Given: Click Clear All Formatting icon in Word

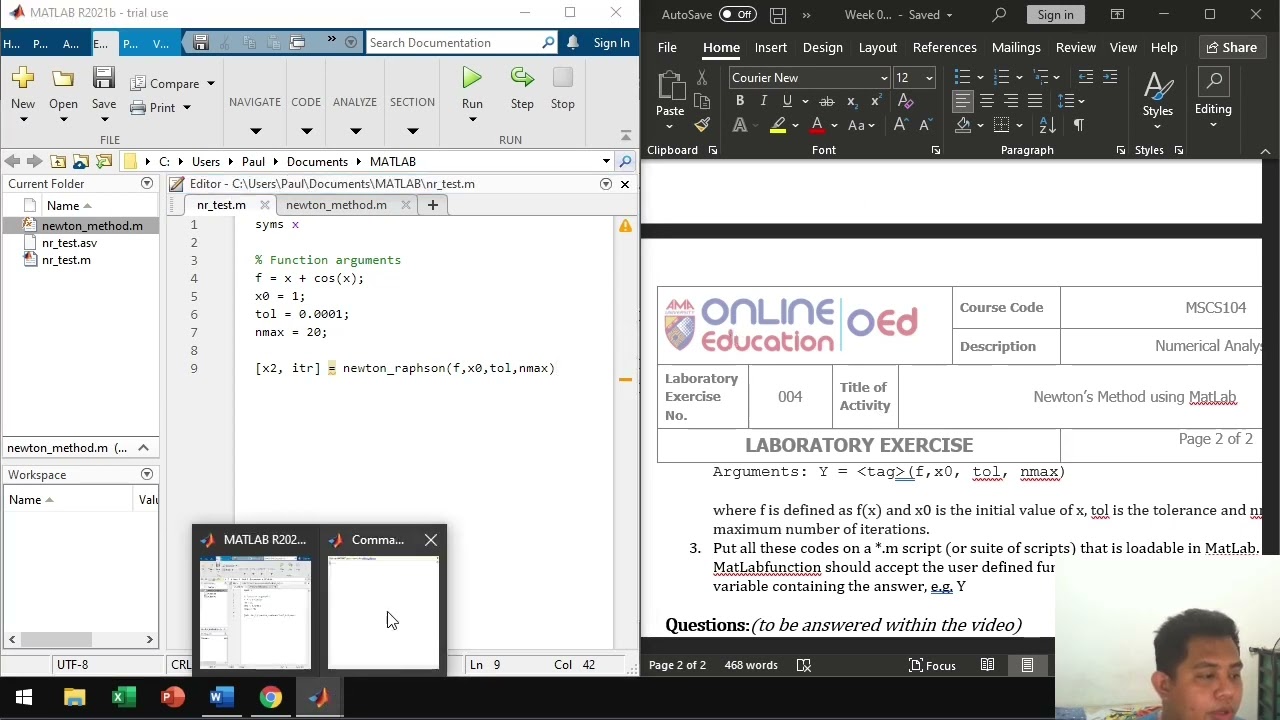Looking at the screenshot, I should [x=905, y=101].
